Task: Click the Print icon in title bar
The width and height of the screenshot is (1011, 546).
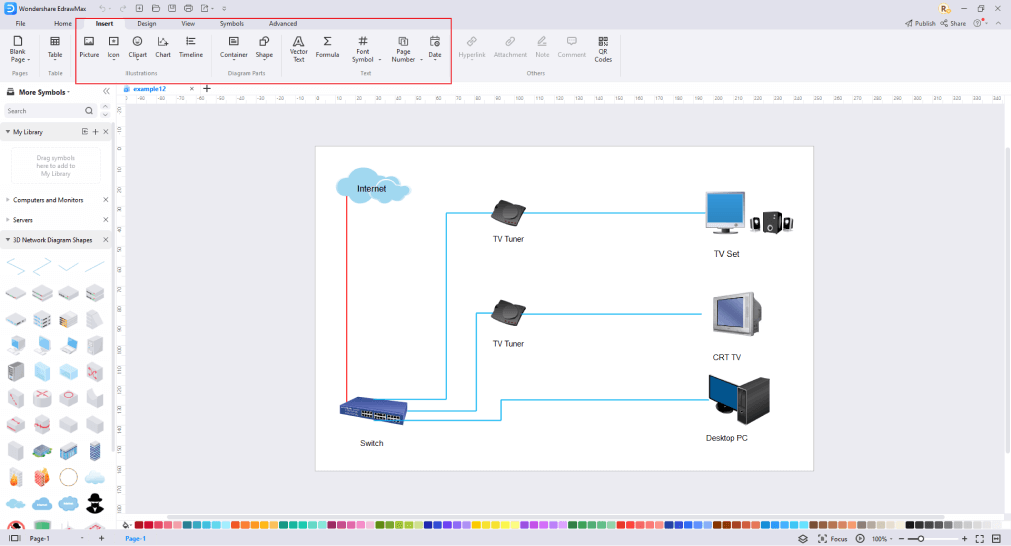Action: [x=188, y=8]
